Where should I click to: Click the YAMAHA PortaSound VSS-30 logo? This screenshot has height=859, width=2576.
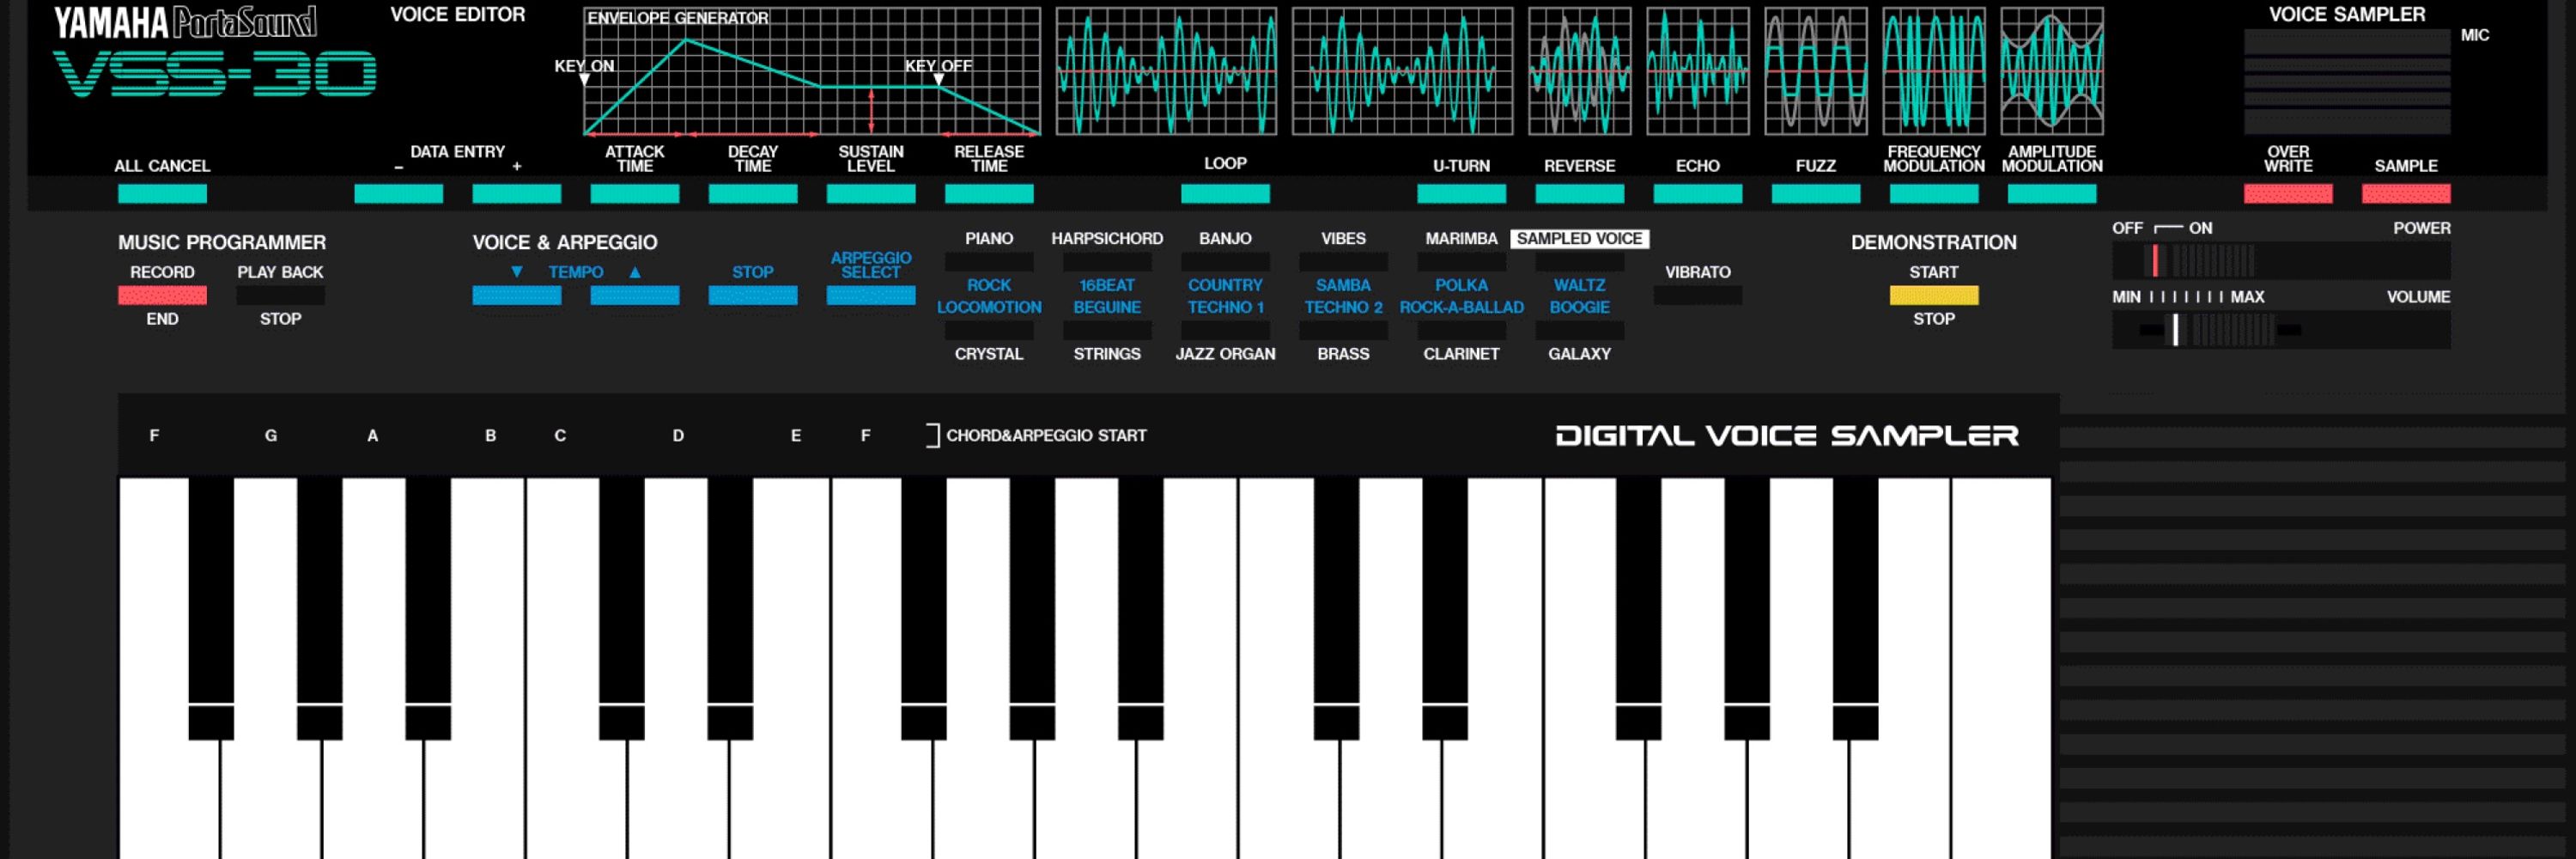(214, 52)
